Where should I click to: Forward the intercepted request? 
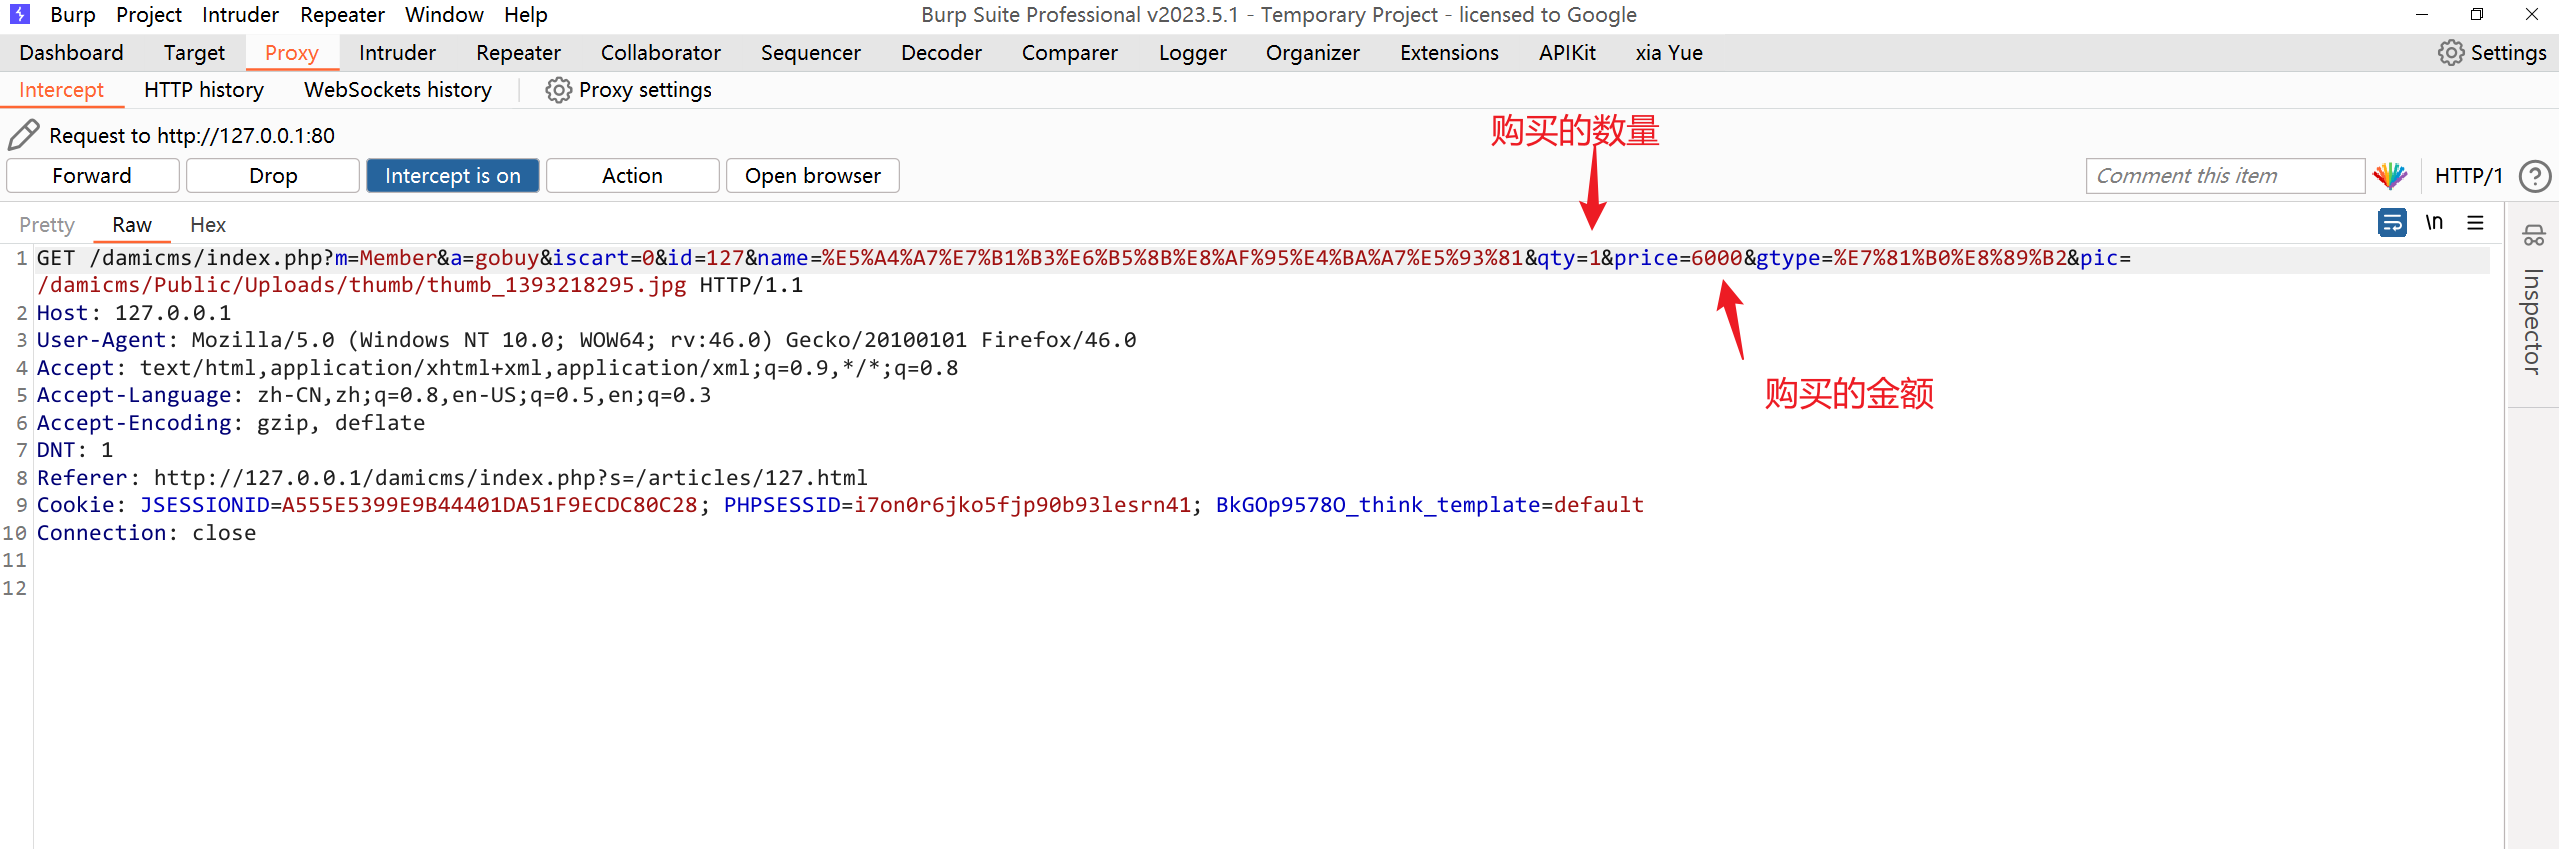[x=92, y=175]
